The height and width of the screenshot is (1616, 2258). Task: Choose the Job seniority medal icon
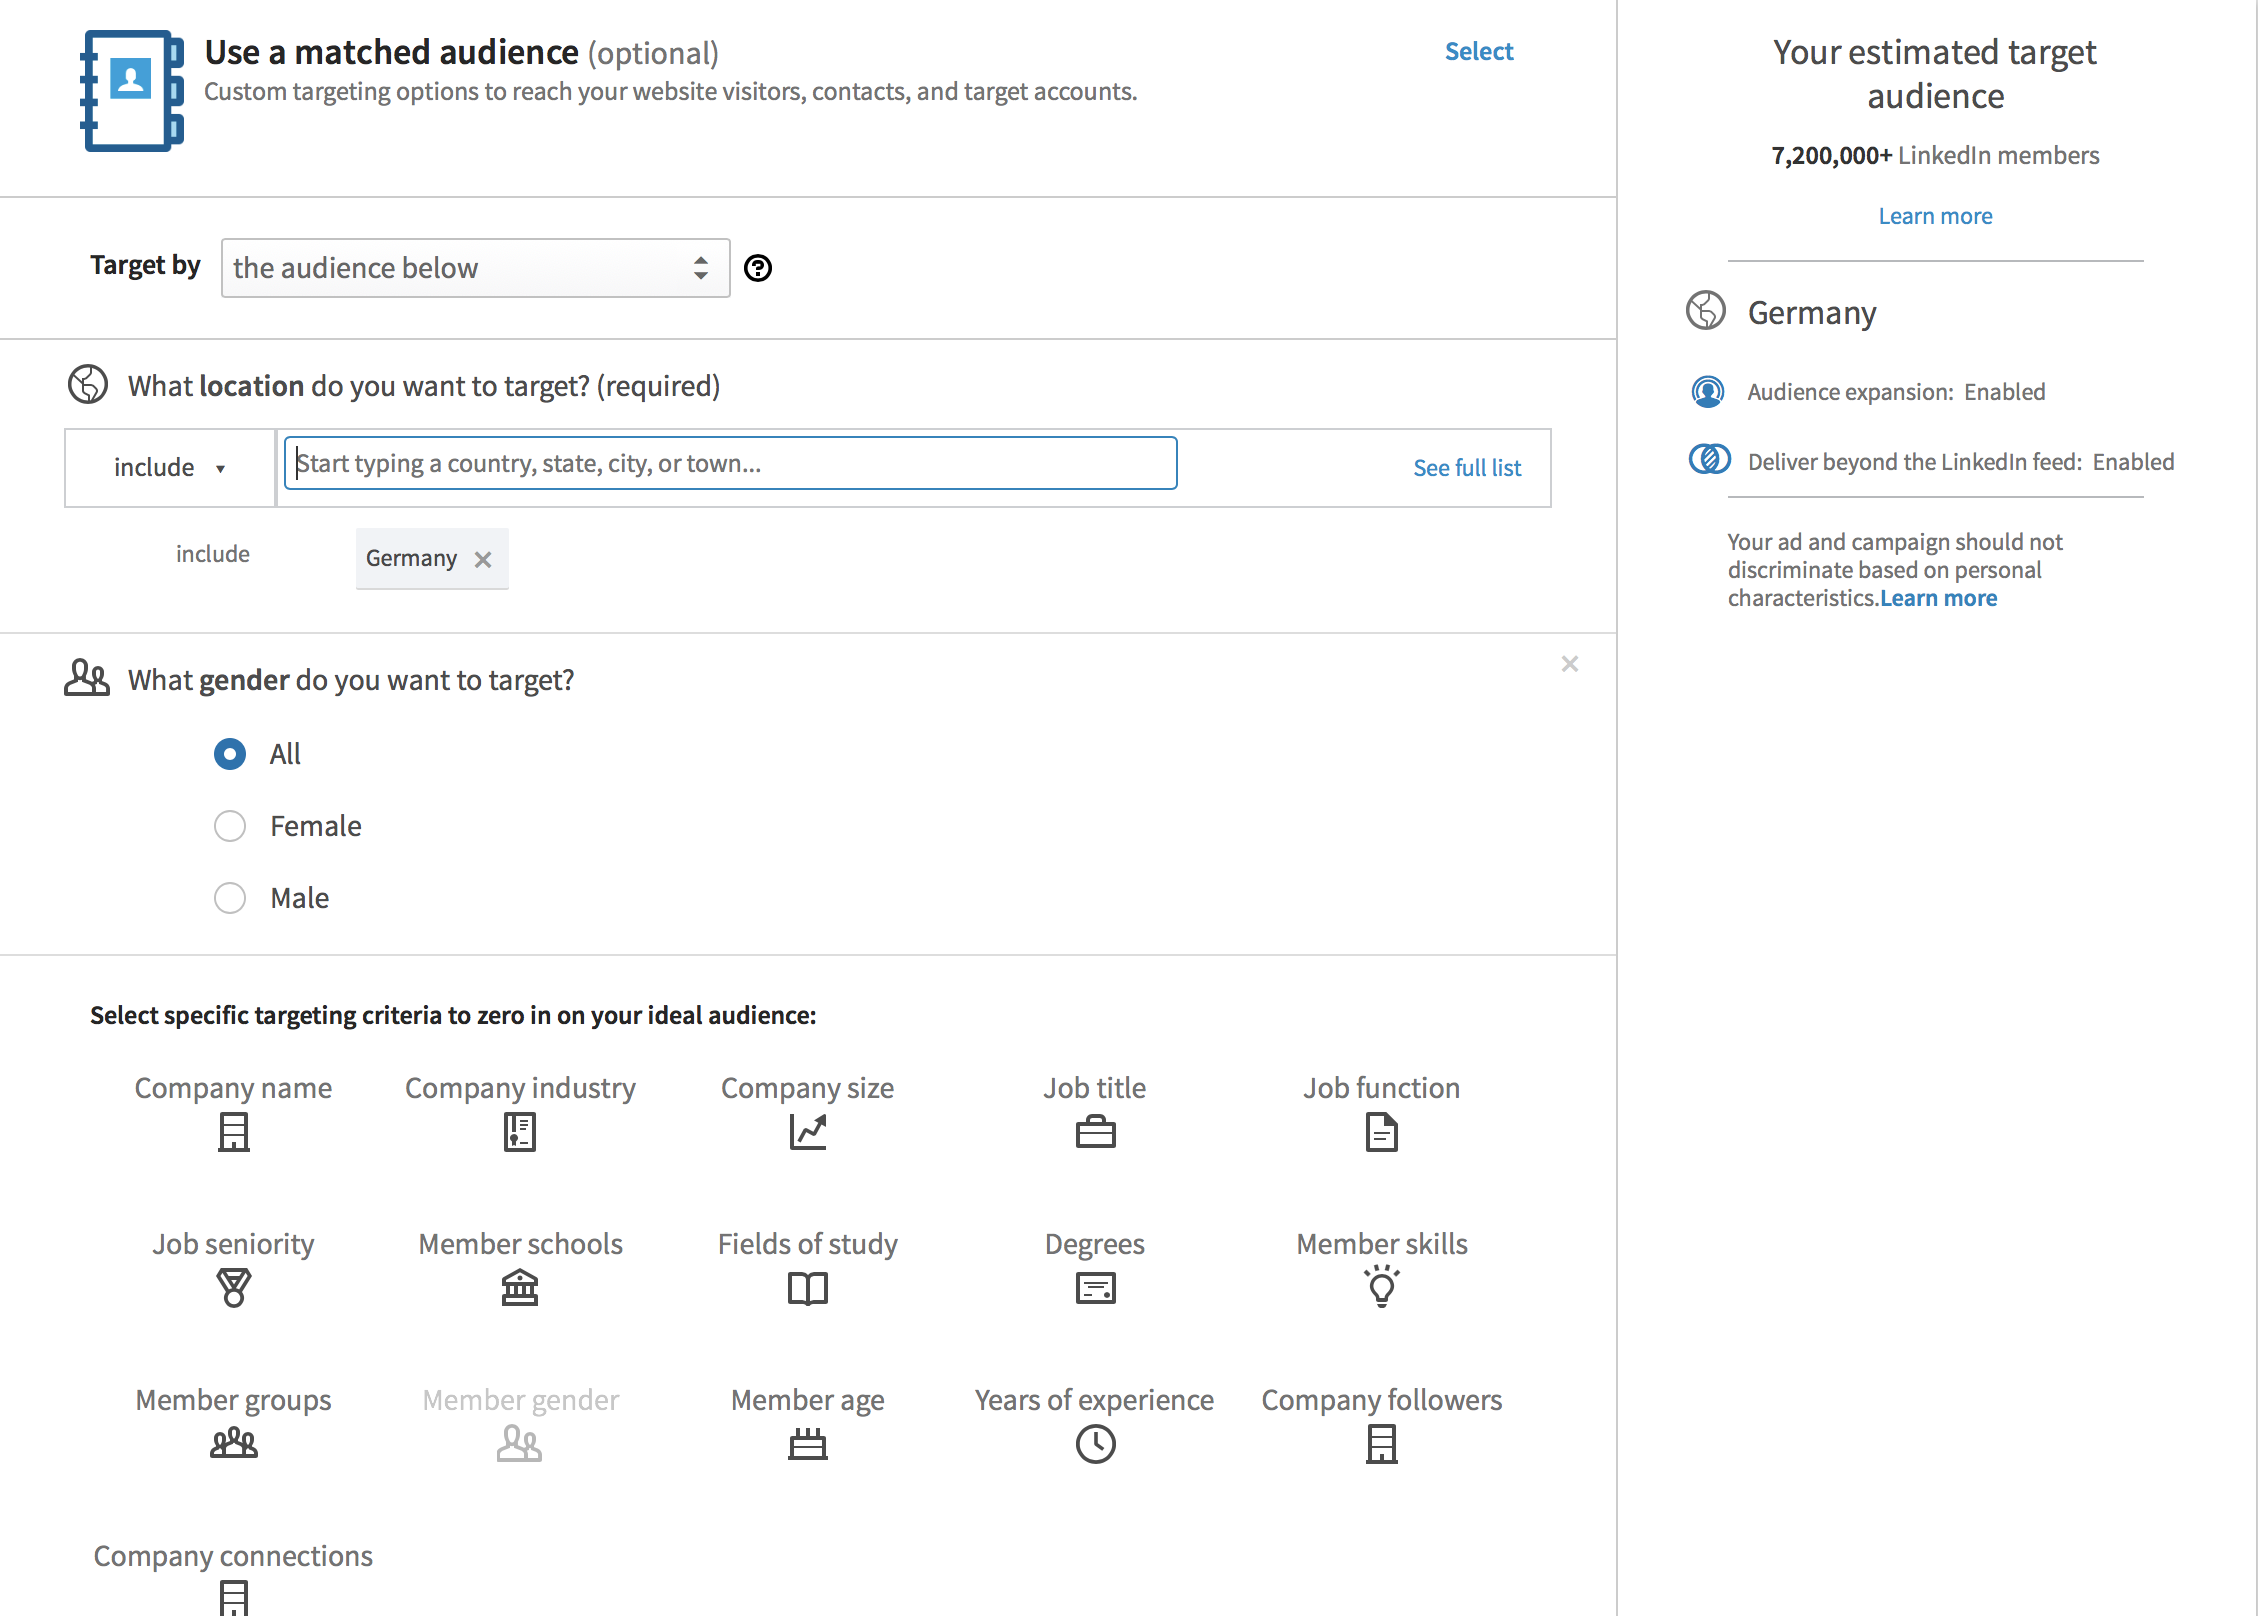233,1288
